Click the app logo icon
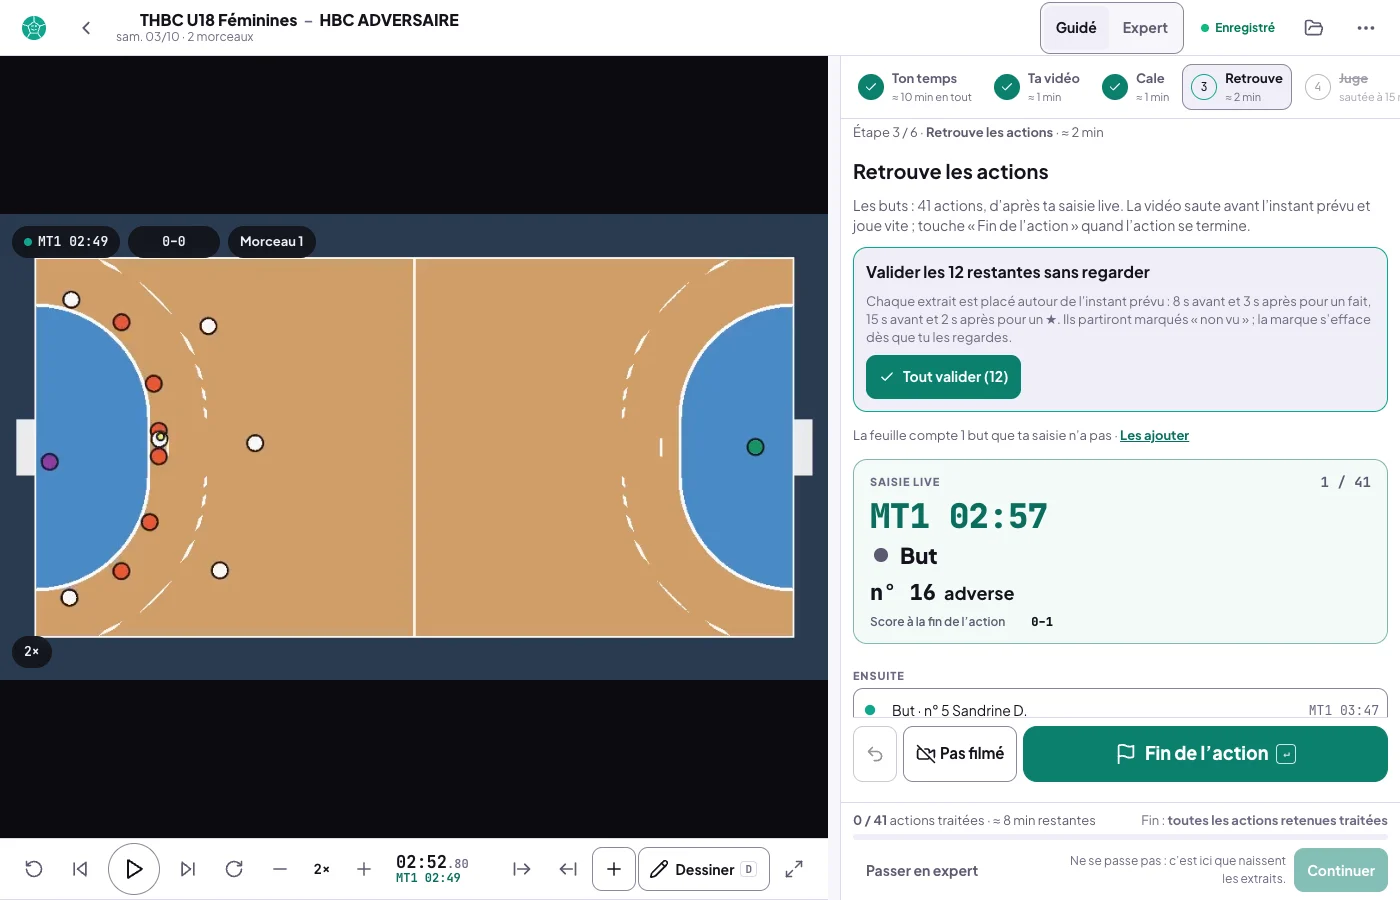The width and height of the screenshot is (1400, 900). [34, 28]
